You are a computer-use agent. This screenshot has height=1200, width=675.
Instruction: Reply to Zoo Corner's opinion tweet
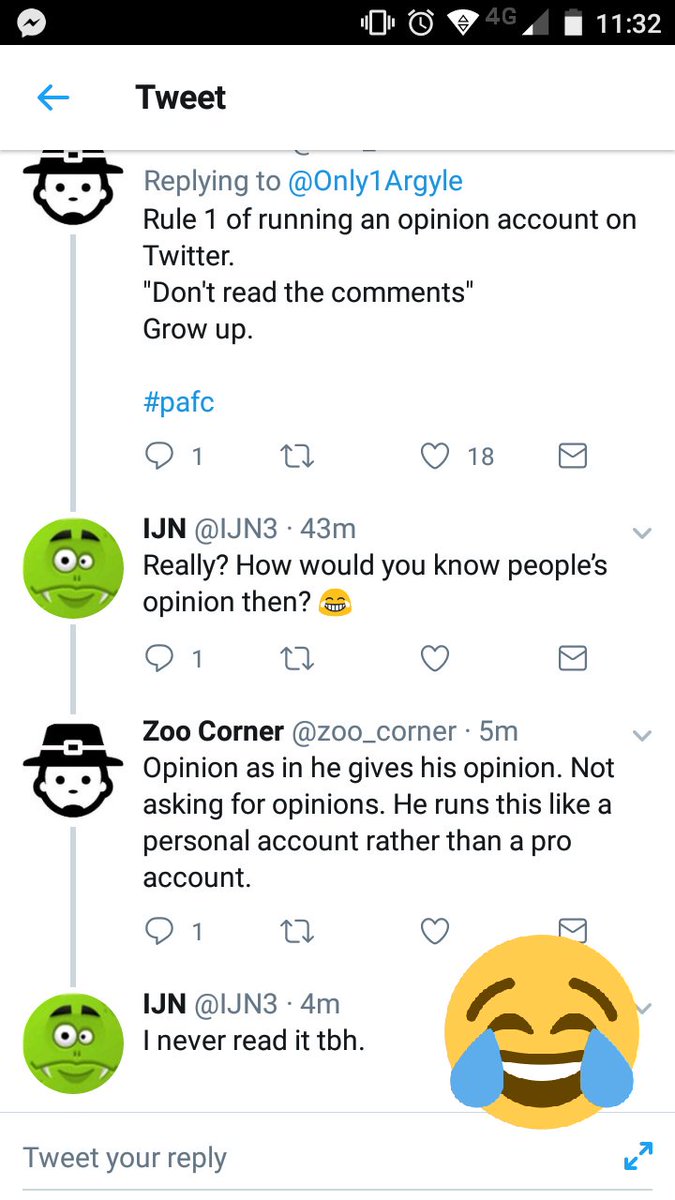click(x=159, y=931)
